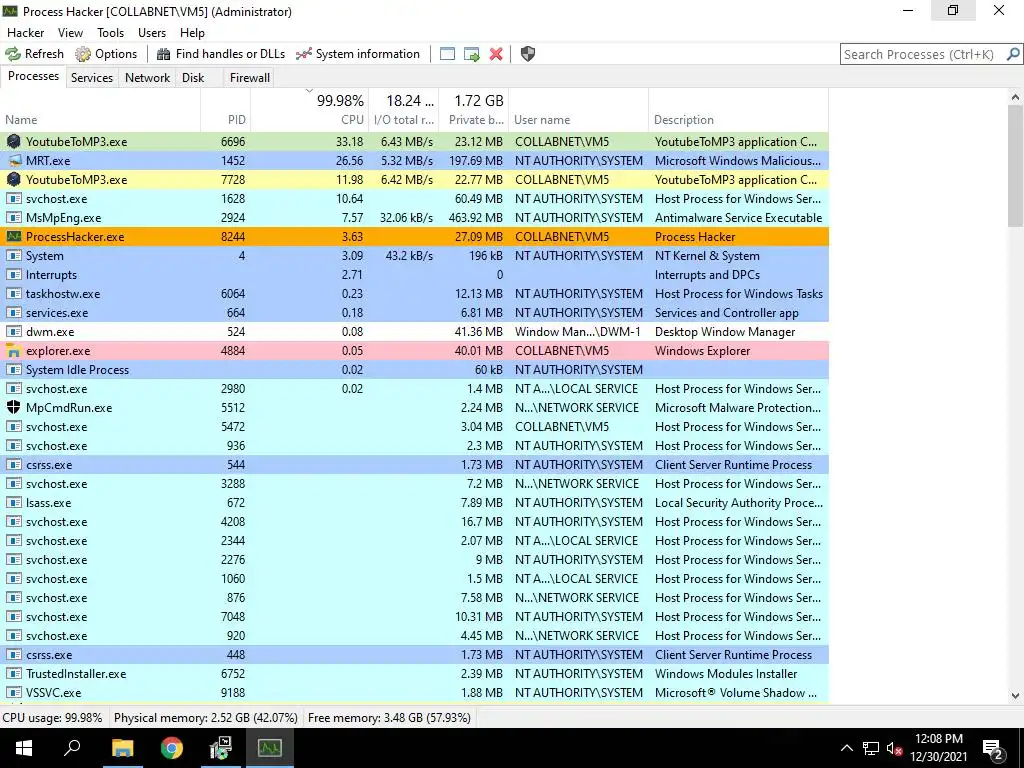This screenshot has width=1024, height=768.
Task: Sort by Private bytes column header
Action: 473,110
